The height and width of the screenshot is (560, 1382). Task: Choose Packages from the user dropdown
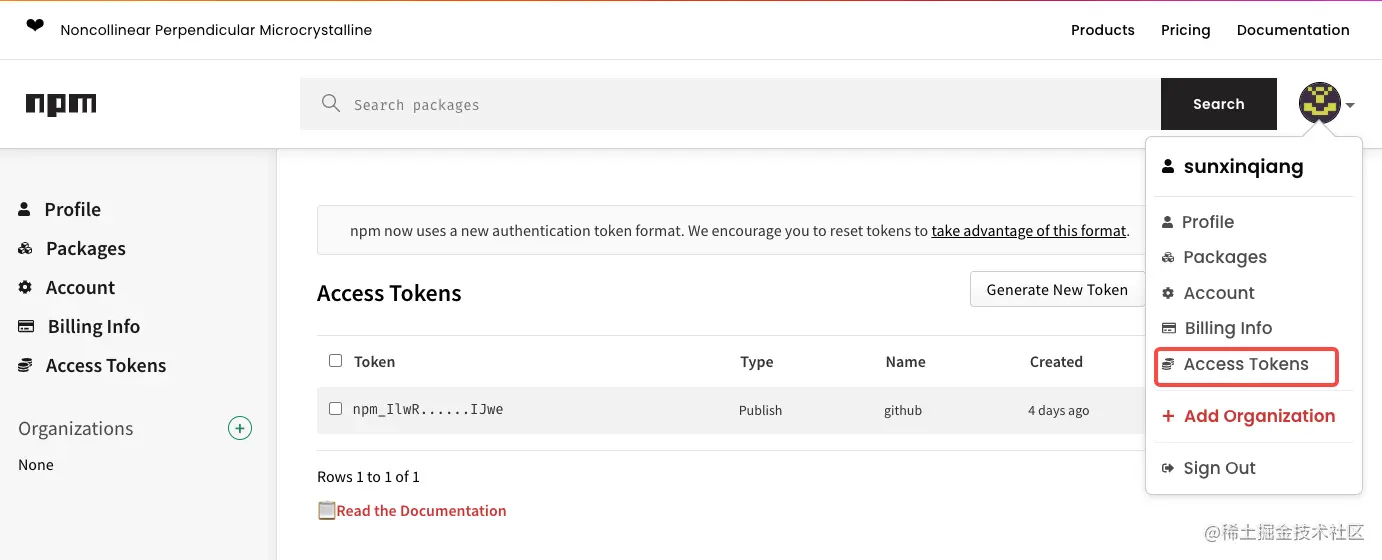coord(1224,257)
